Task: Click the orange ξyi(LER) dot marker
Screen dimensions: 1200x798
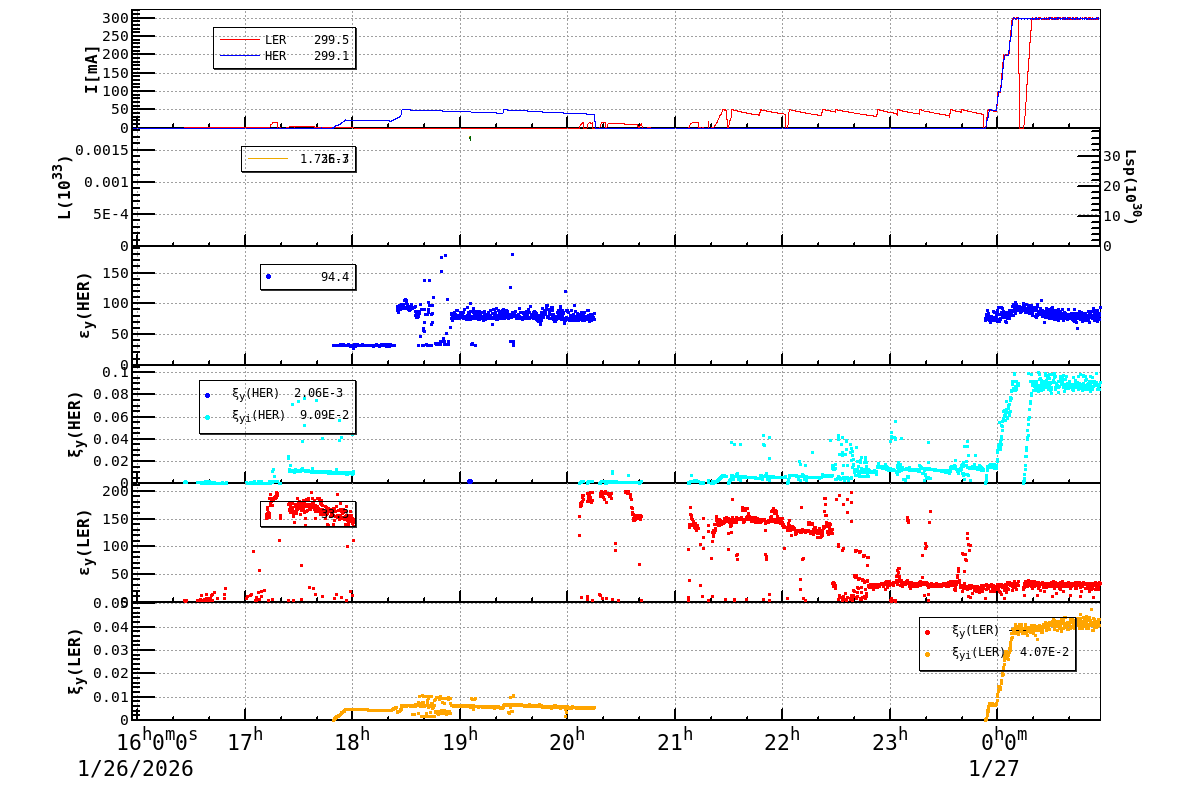Action: click(x=926, y=653)
